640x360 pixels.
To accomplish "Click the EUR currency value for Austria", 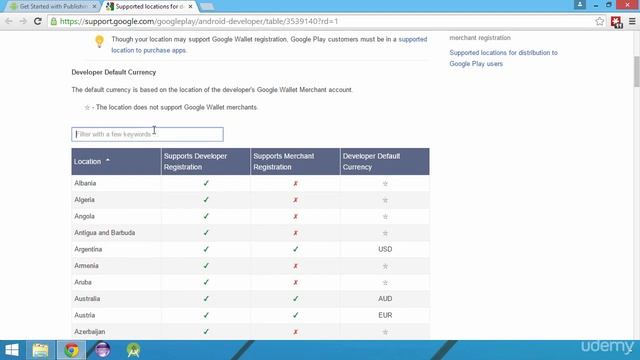I will point(385,316).
